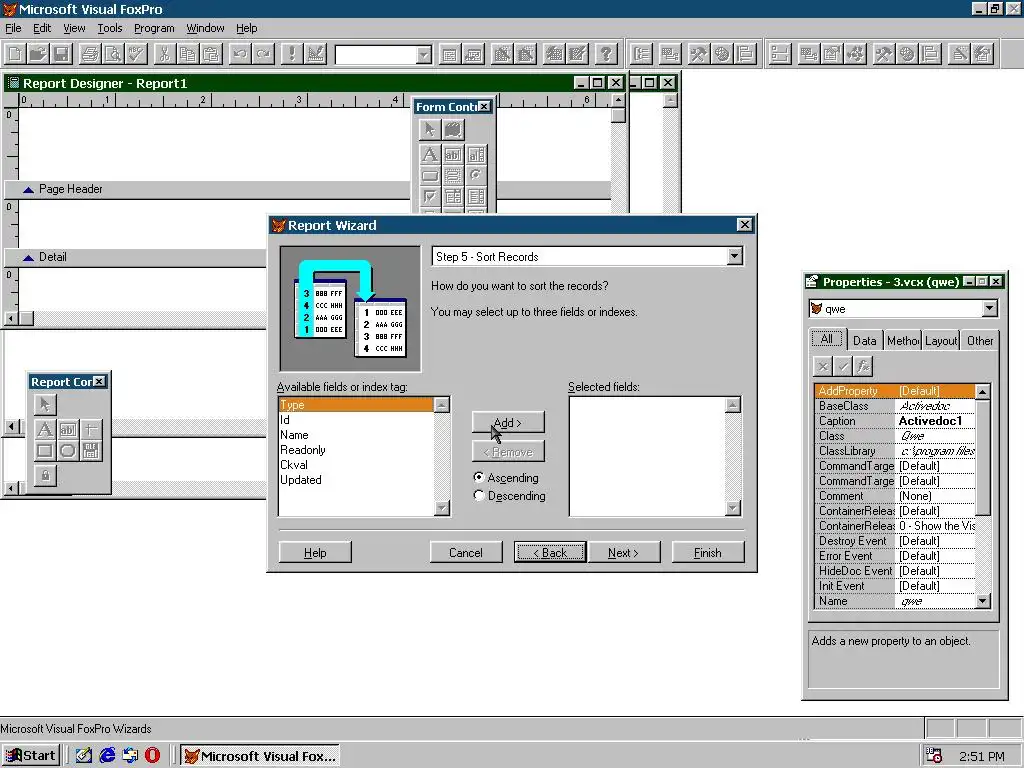Select the OLE Bound Control tool in Report Controls
Image resolution: width=1024 pixels, height=768 pixels.
coord(91,451)
